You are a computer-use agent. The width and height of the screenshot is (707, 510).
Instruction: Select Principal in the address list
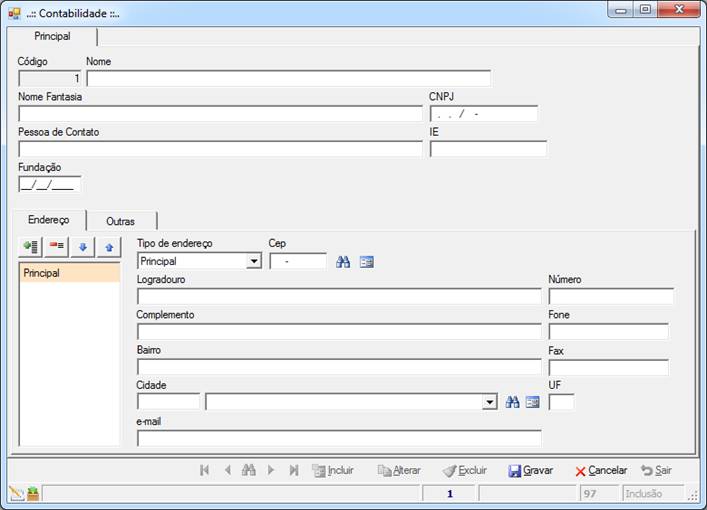point(70,273)
